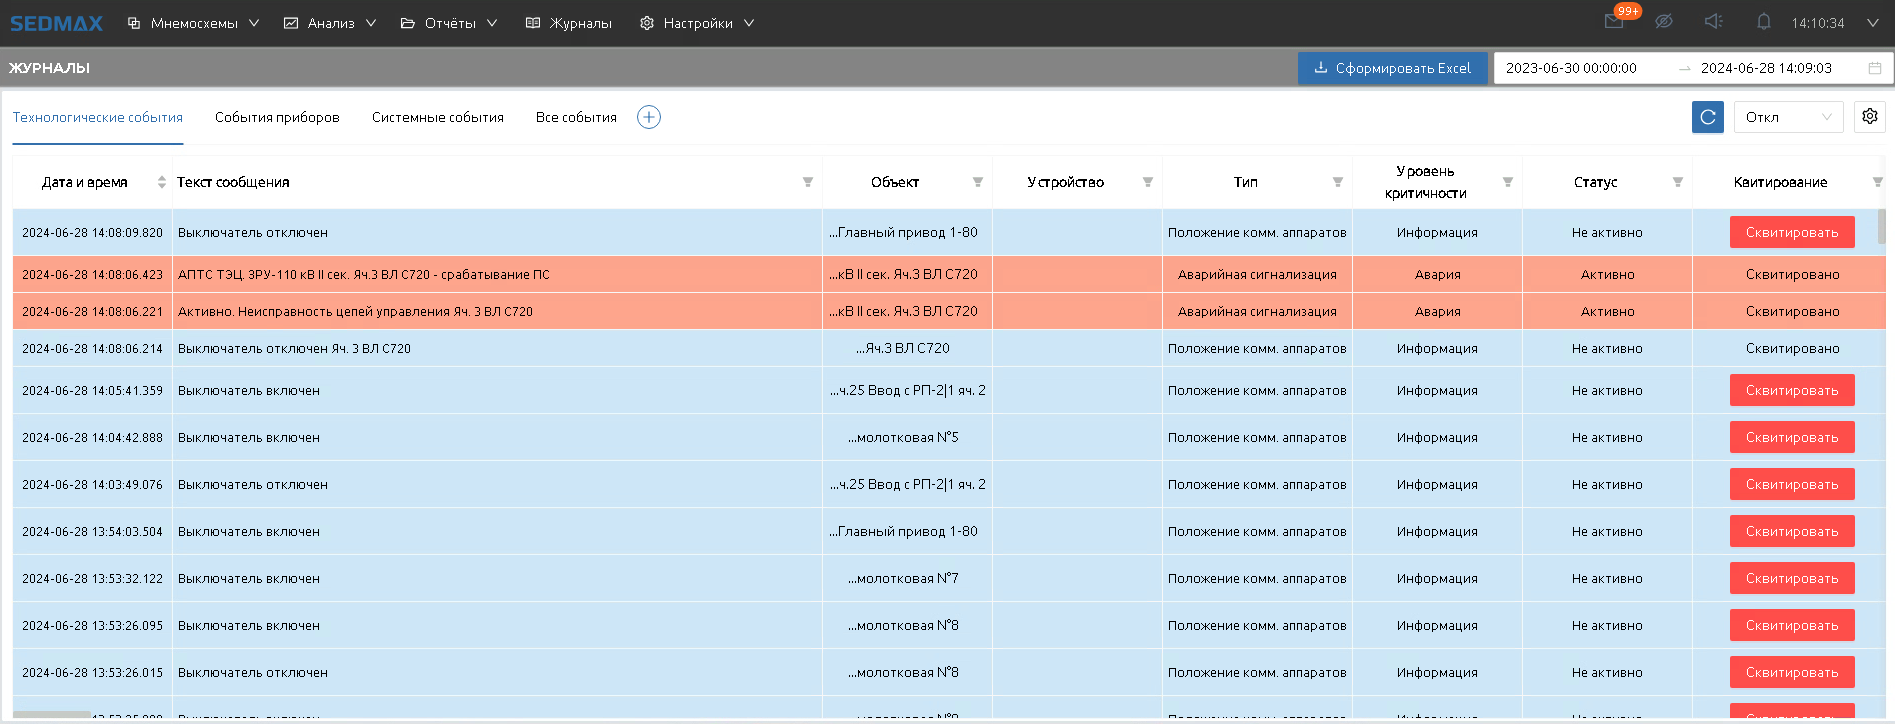Expand the Отчёты menu
This screenshot has height=724, width=1895.
click(449, 23)
